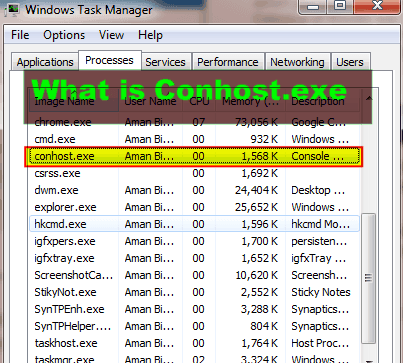Open the Options menu
The image size is (403, 363).
coord(64,35)
